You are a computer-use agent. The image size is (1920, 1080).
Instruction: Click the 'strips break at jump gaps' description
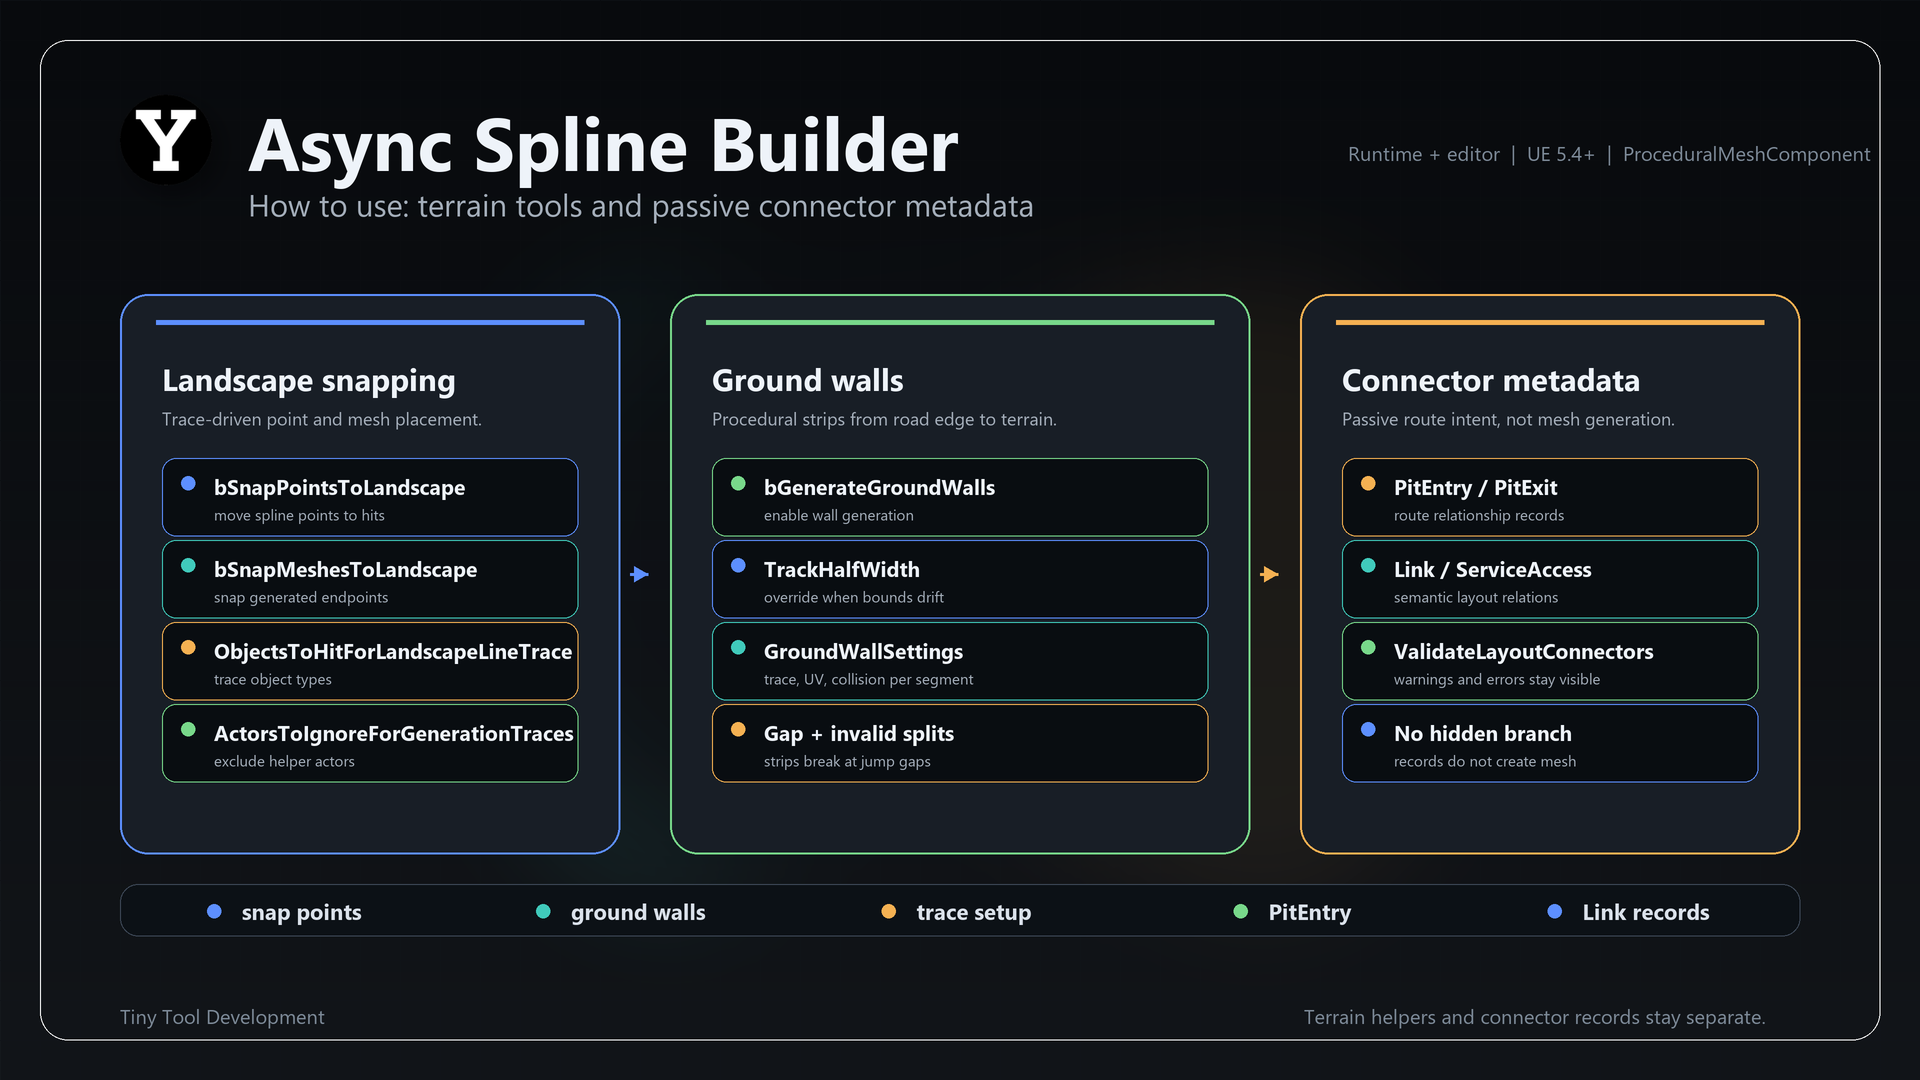point(847,761)
